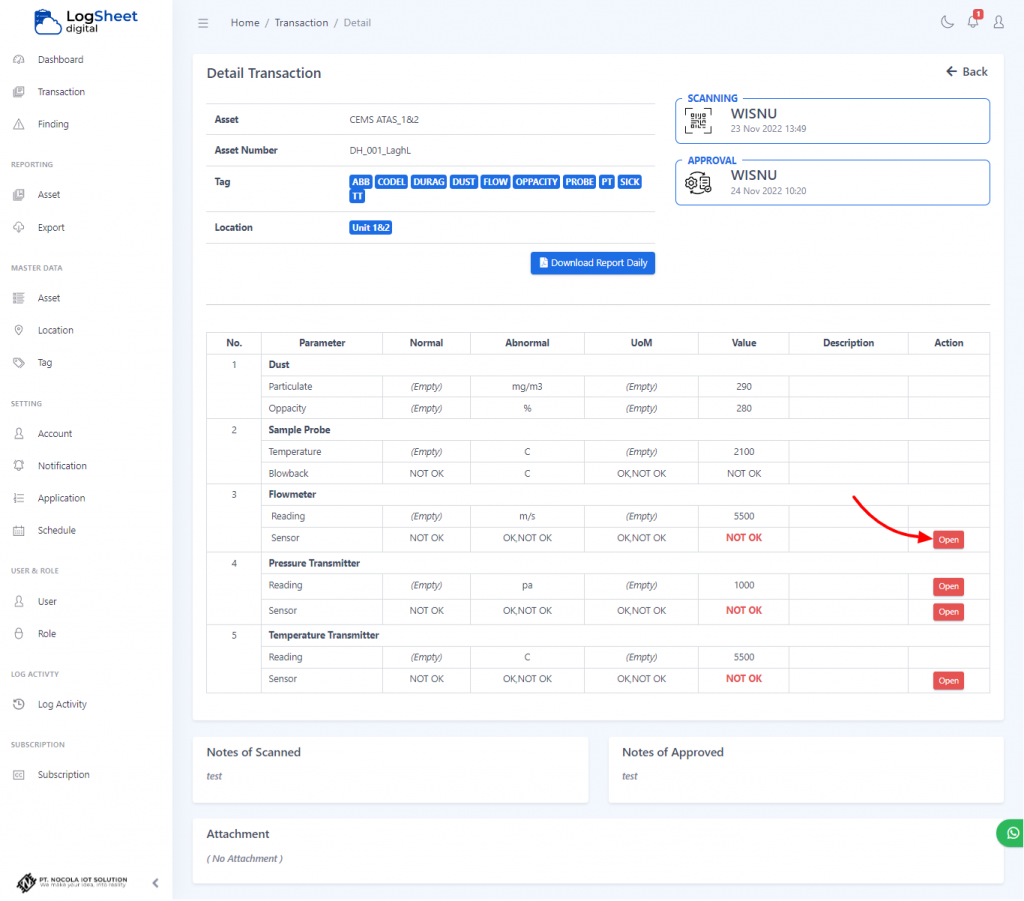Click the Export cloud icon
This screenshot has width=1024, height=901.
click(x=19, y=227)
